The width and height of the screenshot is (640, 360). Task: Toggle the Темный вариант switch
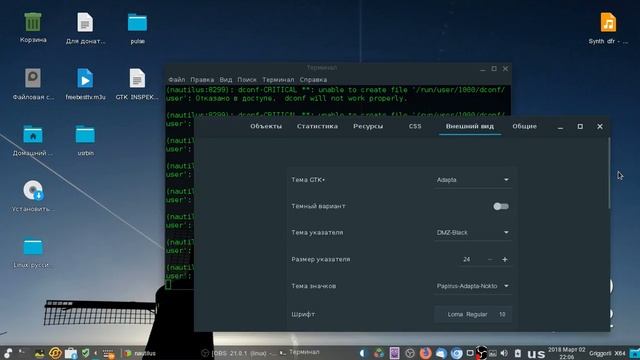[x=501, y=206]
